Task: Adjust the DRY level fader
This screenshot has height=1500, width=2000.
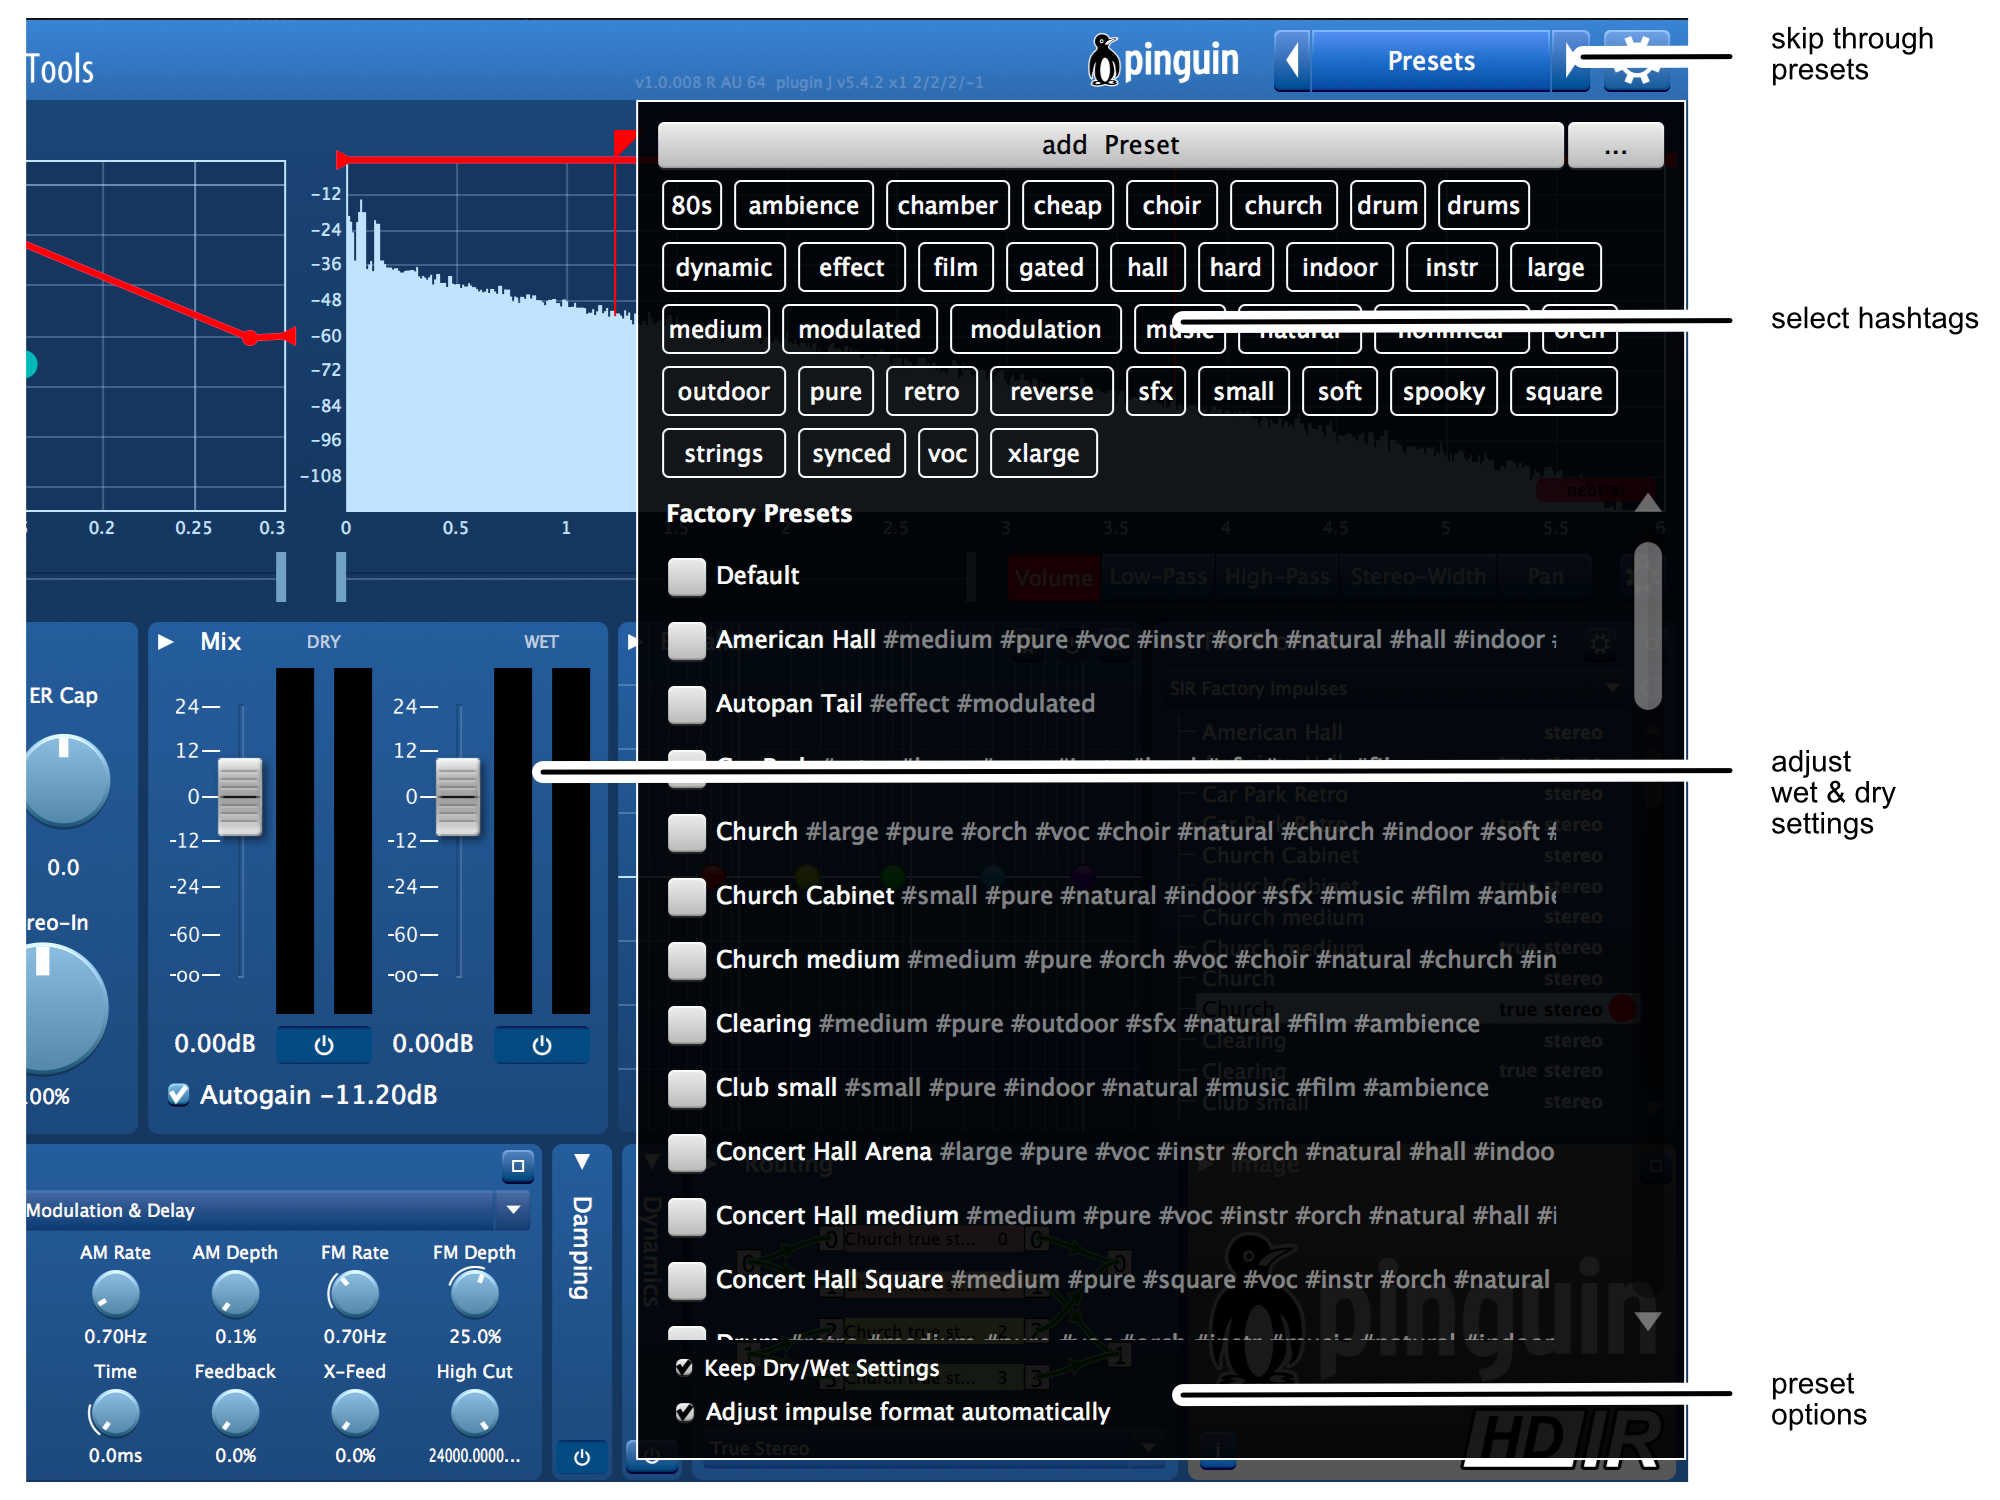Action: pos(240,797)
